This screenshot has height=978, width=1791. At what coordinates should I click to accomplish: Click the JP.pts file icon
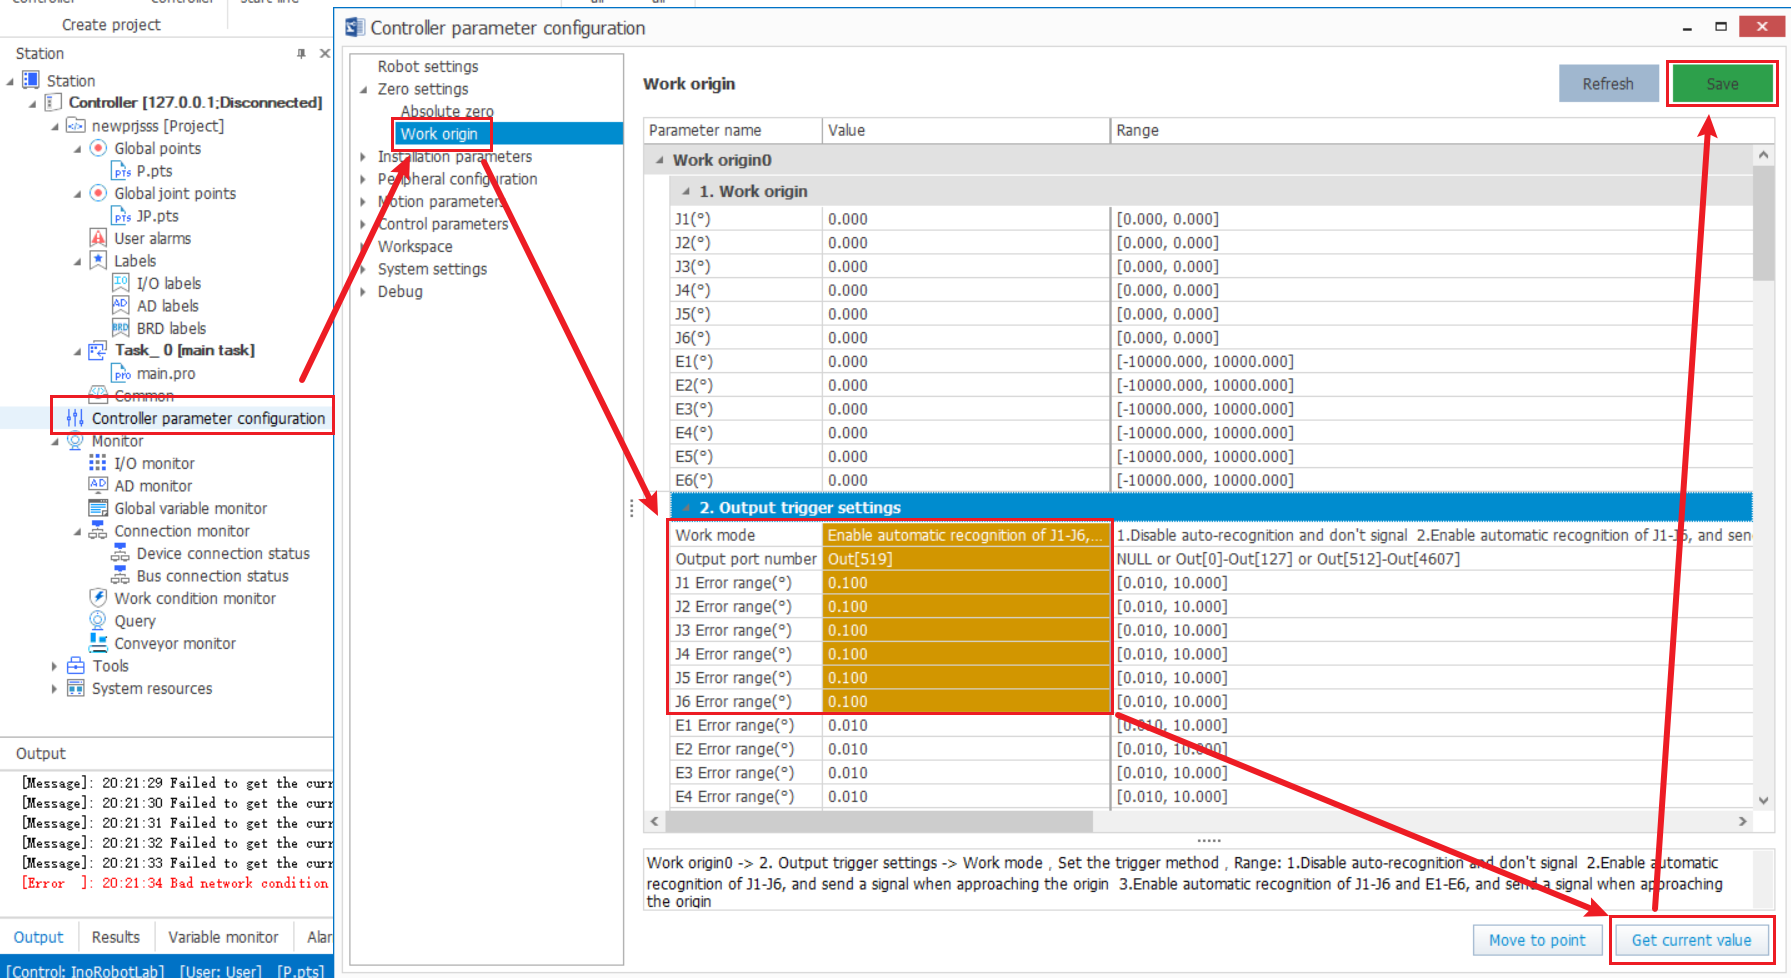click(121, 216)
